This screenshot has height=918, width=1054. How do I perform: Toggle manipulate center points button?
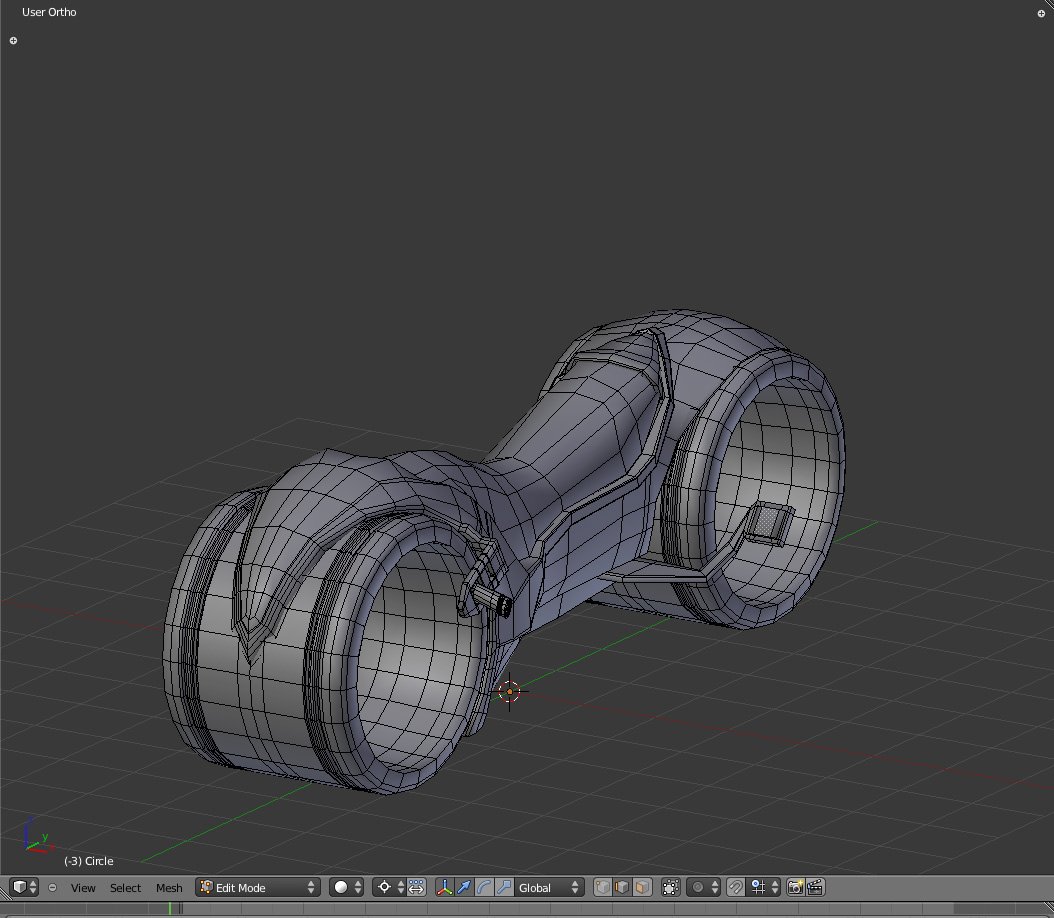pyautogui.click(x=416, y=887)
